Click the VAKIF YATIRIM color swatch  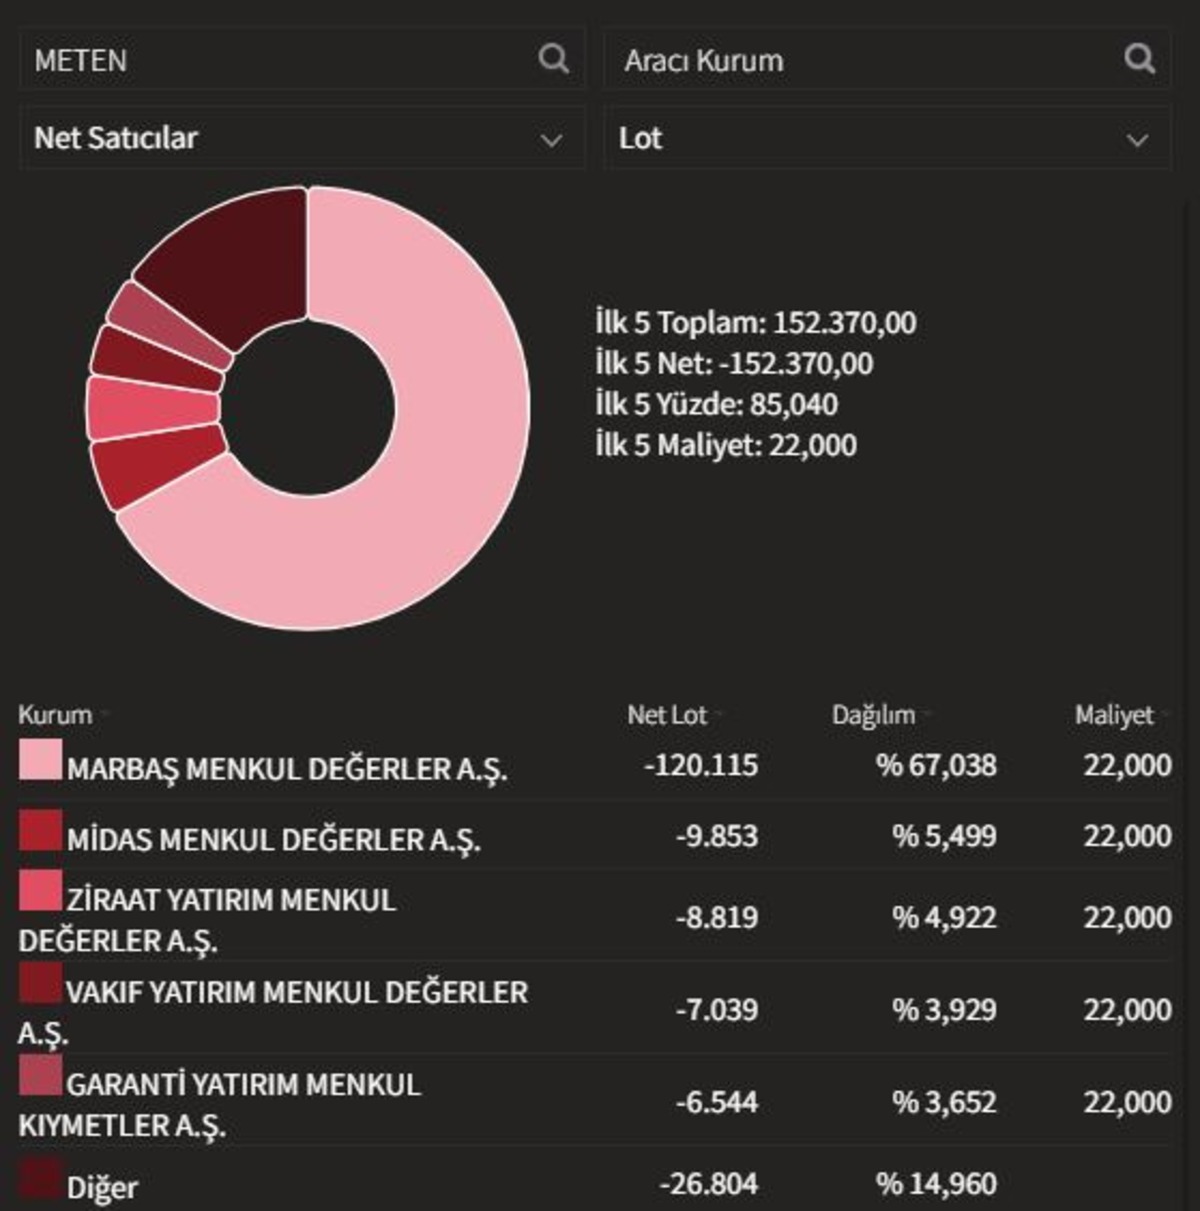click(x=40, y=982)
